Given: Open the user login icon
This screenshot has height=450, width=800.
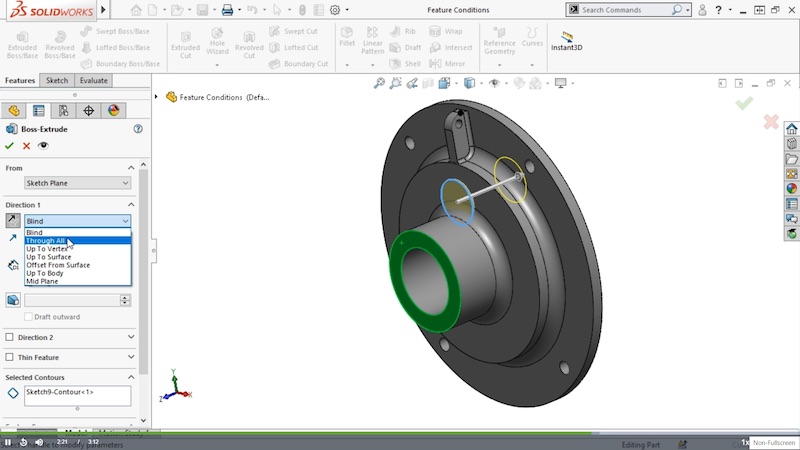Looking at the screenshot, I should (x=702, y=10).
